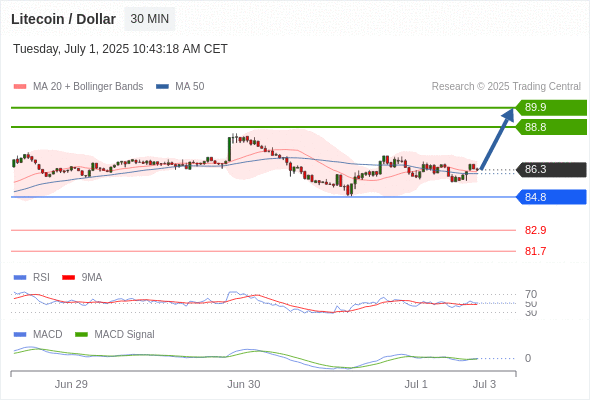
Task: Select the 84.8 blue pivot price tag
Action: pyautogui.click(x=551, y=197)
